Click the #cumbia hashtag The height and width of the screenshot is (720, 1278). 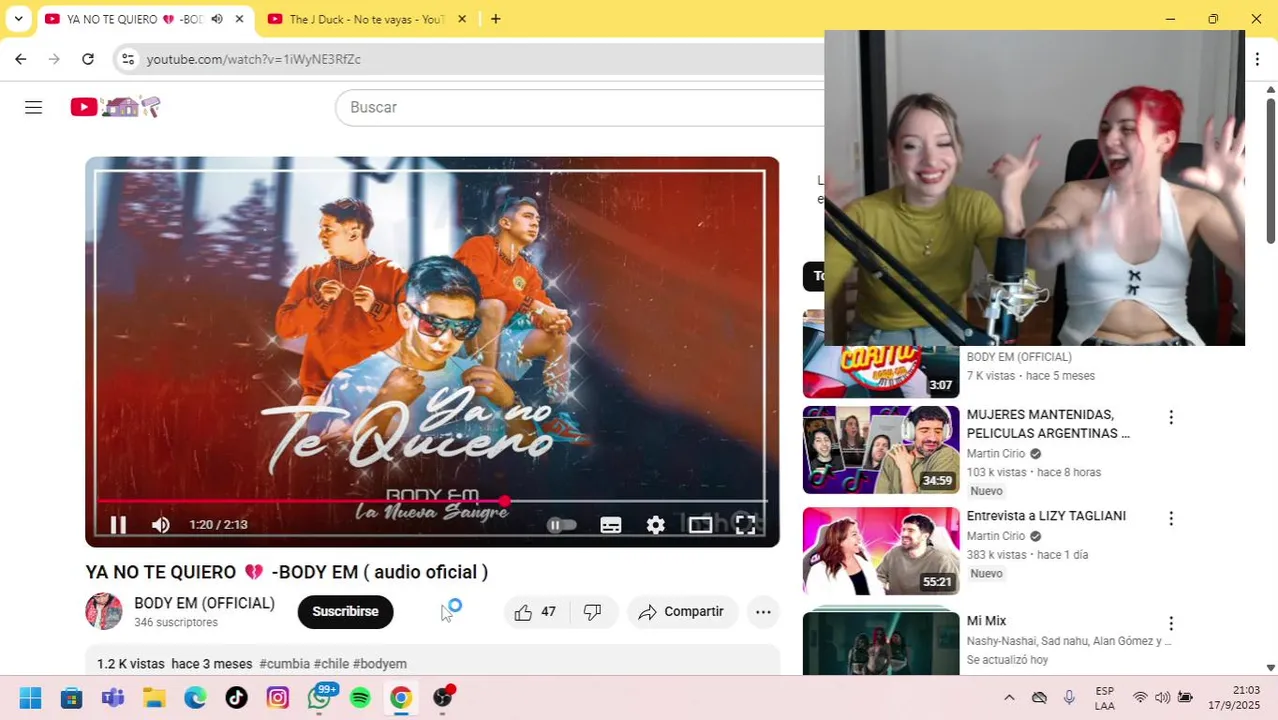284,664
